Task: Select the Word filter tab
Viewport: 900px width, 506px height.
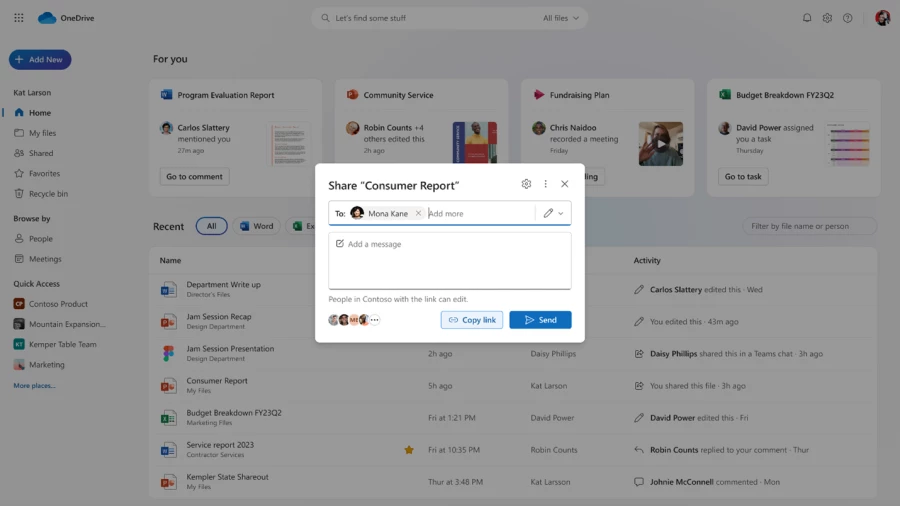Action: click(256, 226)
